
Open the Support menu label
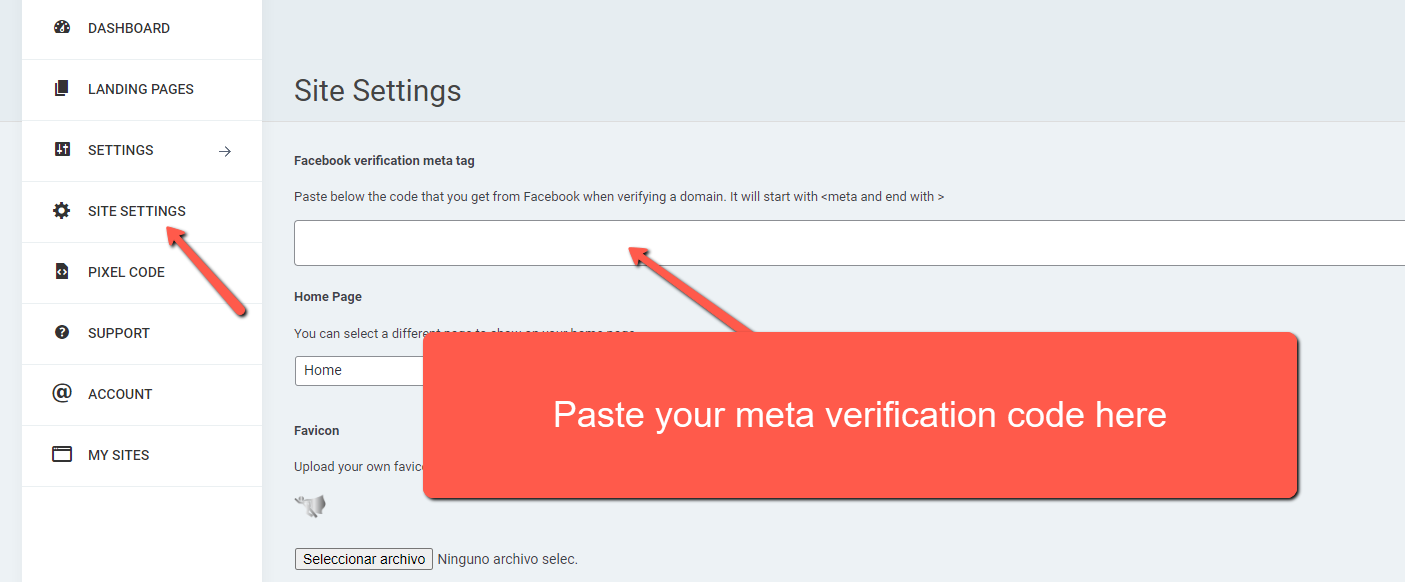pyautogui.click(x=119, y=333)
